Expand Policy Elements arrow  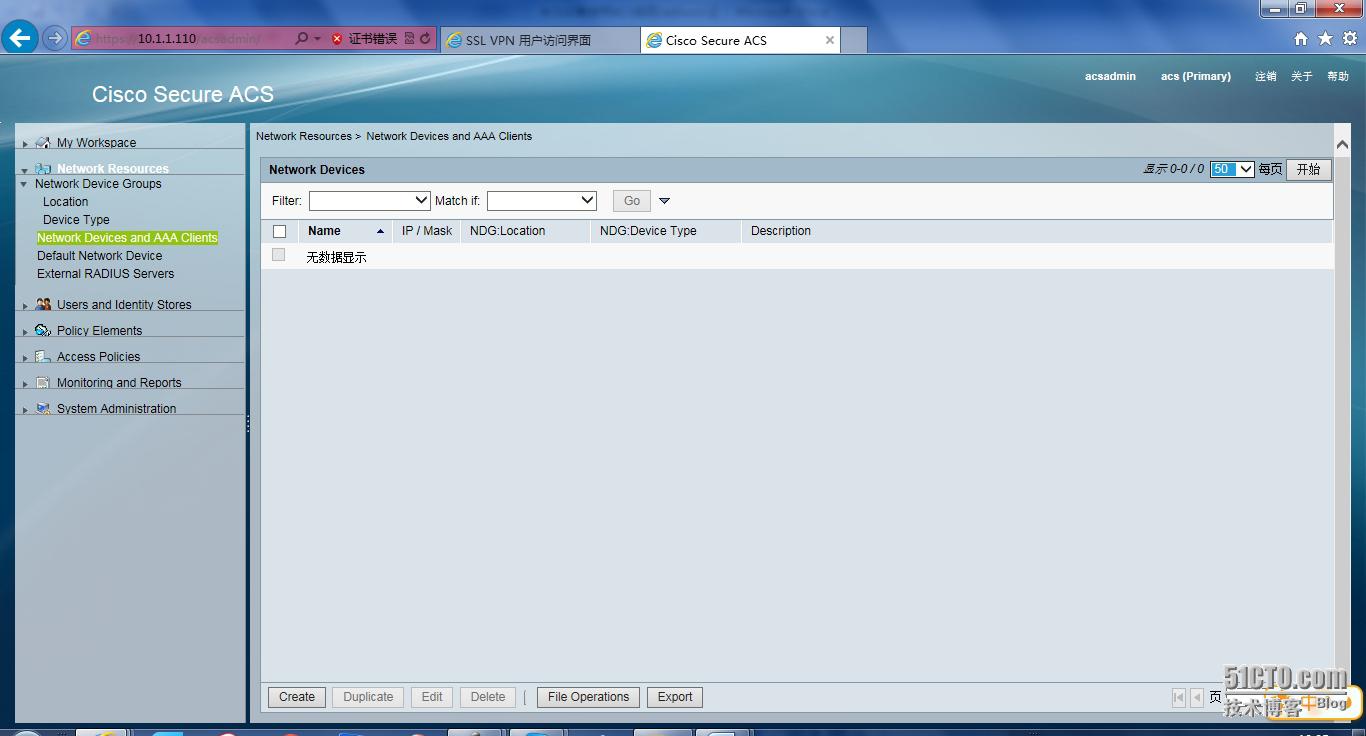25,332
